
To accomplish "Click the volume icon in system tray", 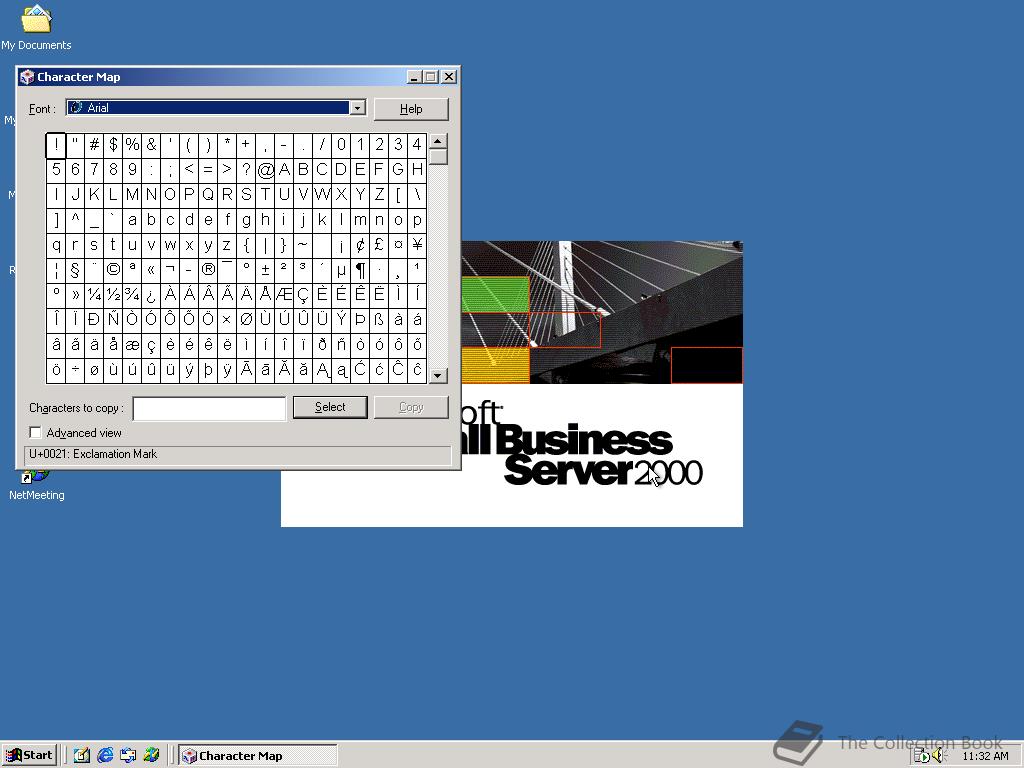I will tap(938, 756).
